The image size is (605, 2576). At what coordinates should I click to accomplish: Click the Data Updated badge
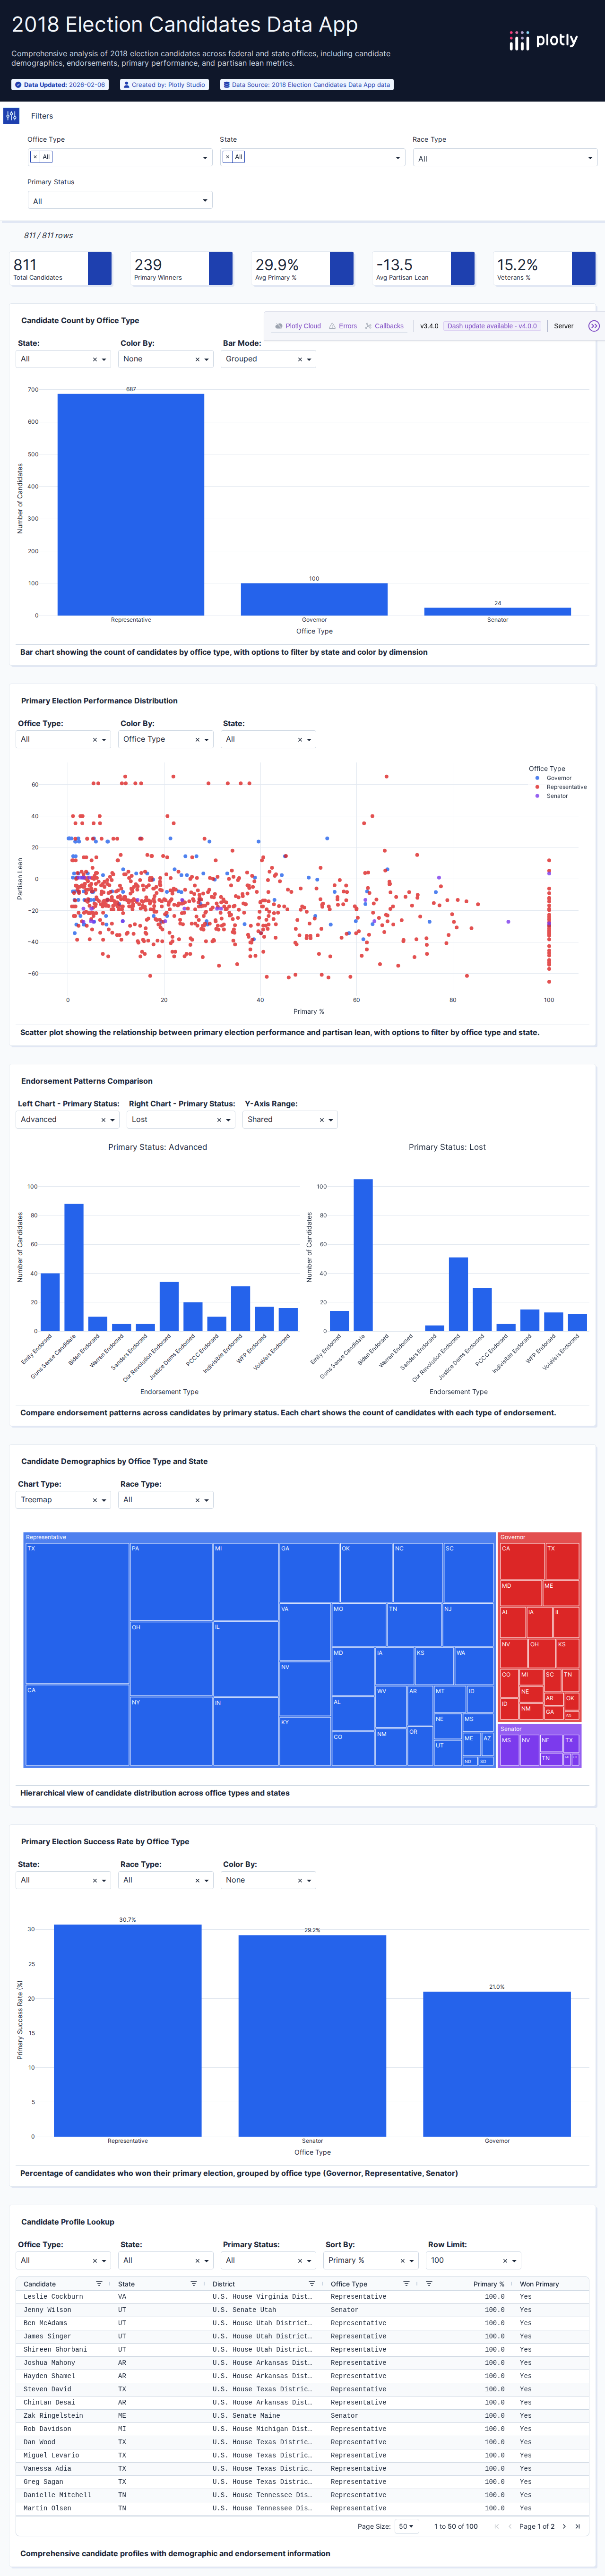[59, 85]
